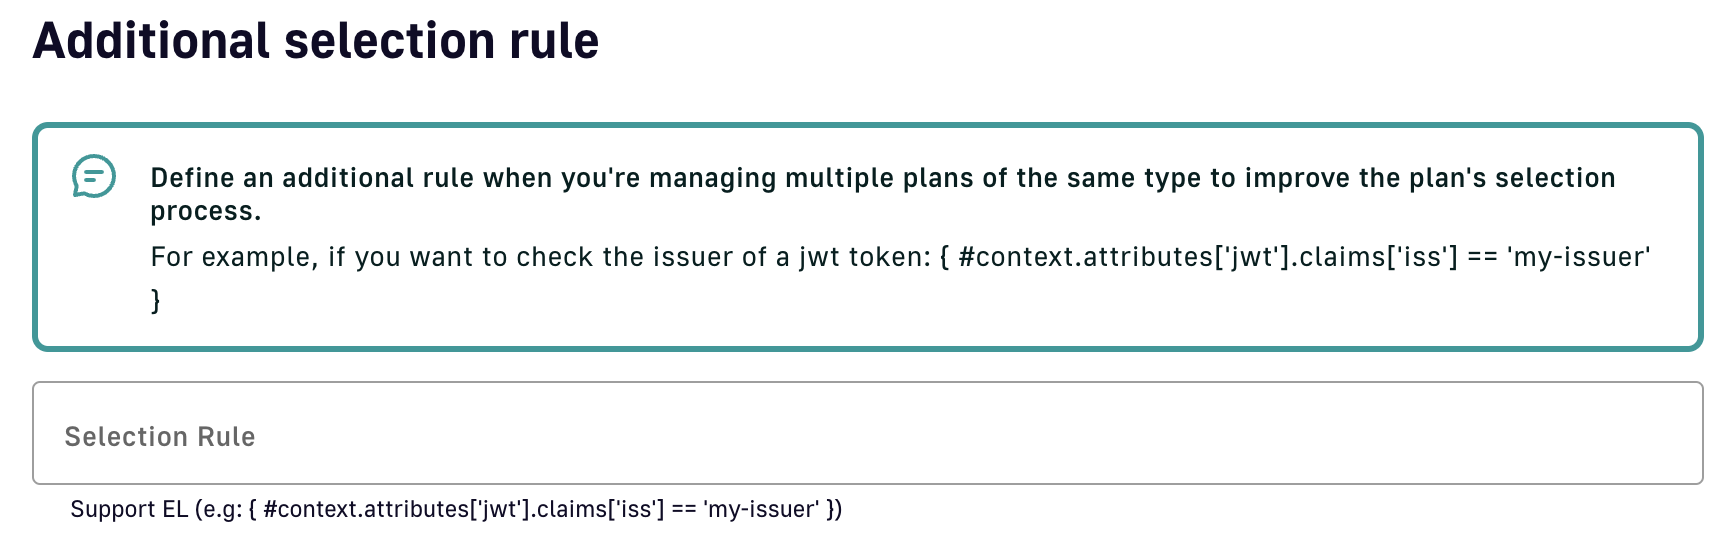Click the speech bubble info icon

tap(94, 177)
